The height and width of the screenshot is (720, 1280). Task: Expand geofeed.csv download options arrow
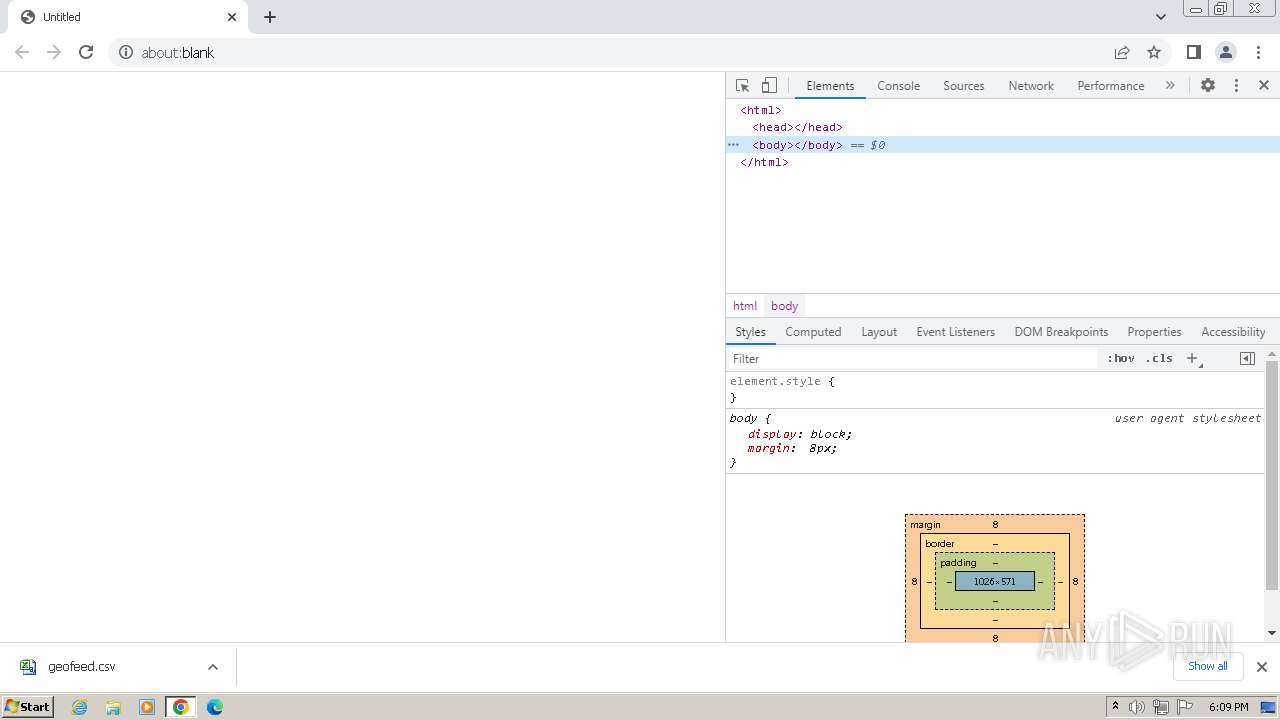coord(213,667)
